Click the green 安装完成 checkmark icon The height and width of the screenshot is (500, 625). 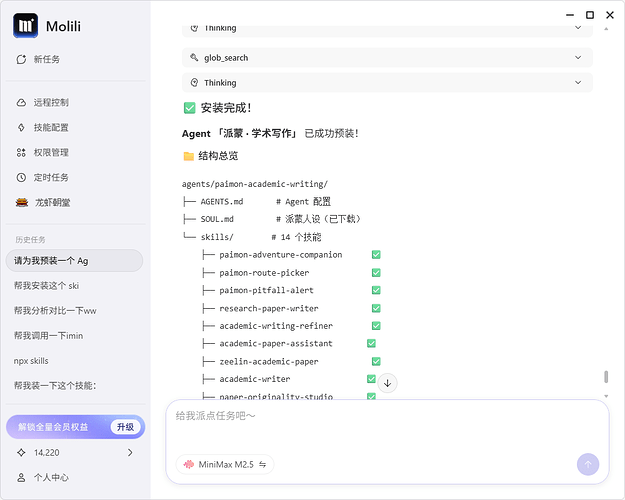pyautogui.click(x=189, y=108)
